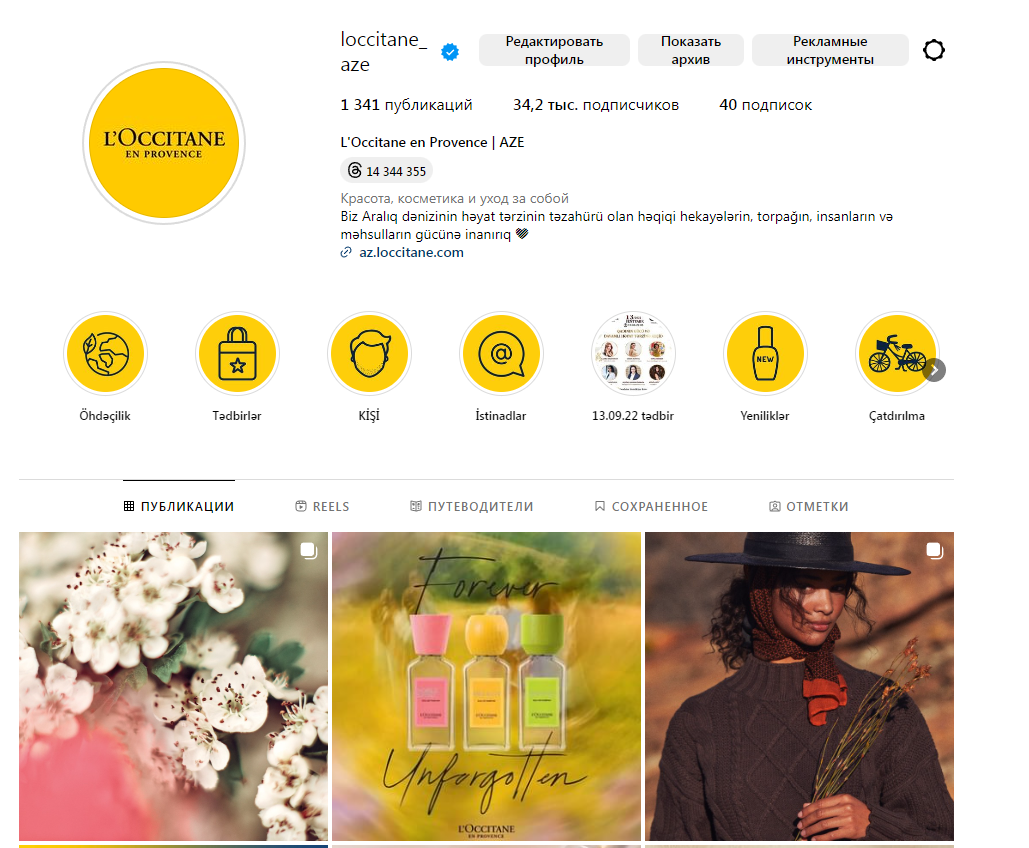This screenshot has width=1029, height=848.
Task: Open the settings gear icon
Action: (x=933, y=50)
